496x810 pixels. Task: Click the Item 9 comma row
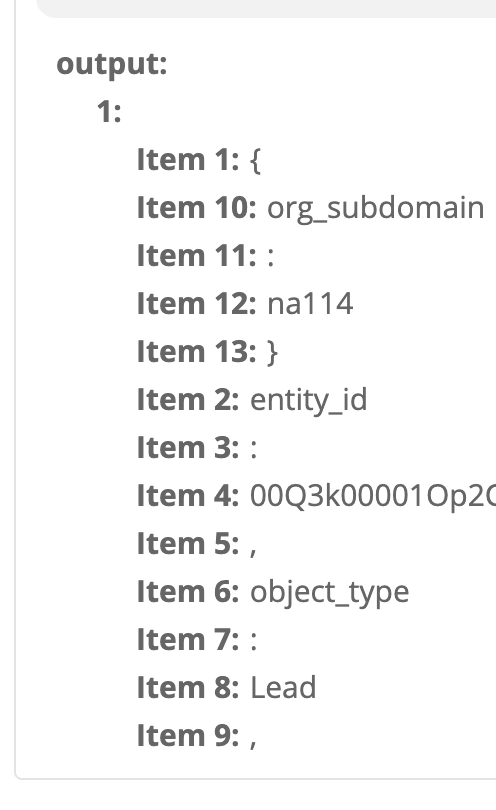pyautogui.click(x=197, y=736)
